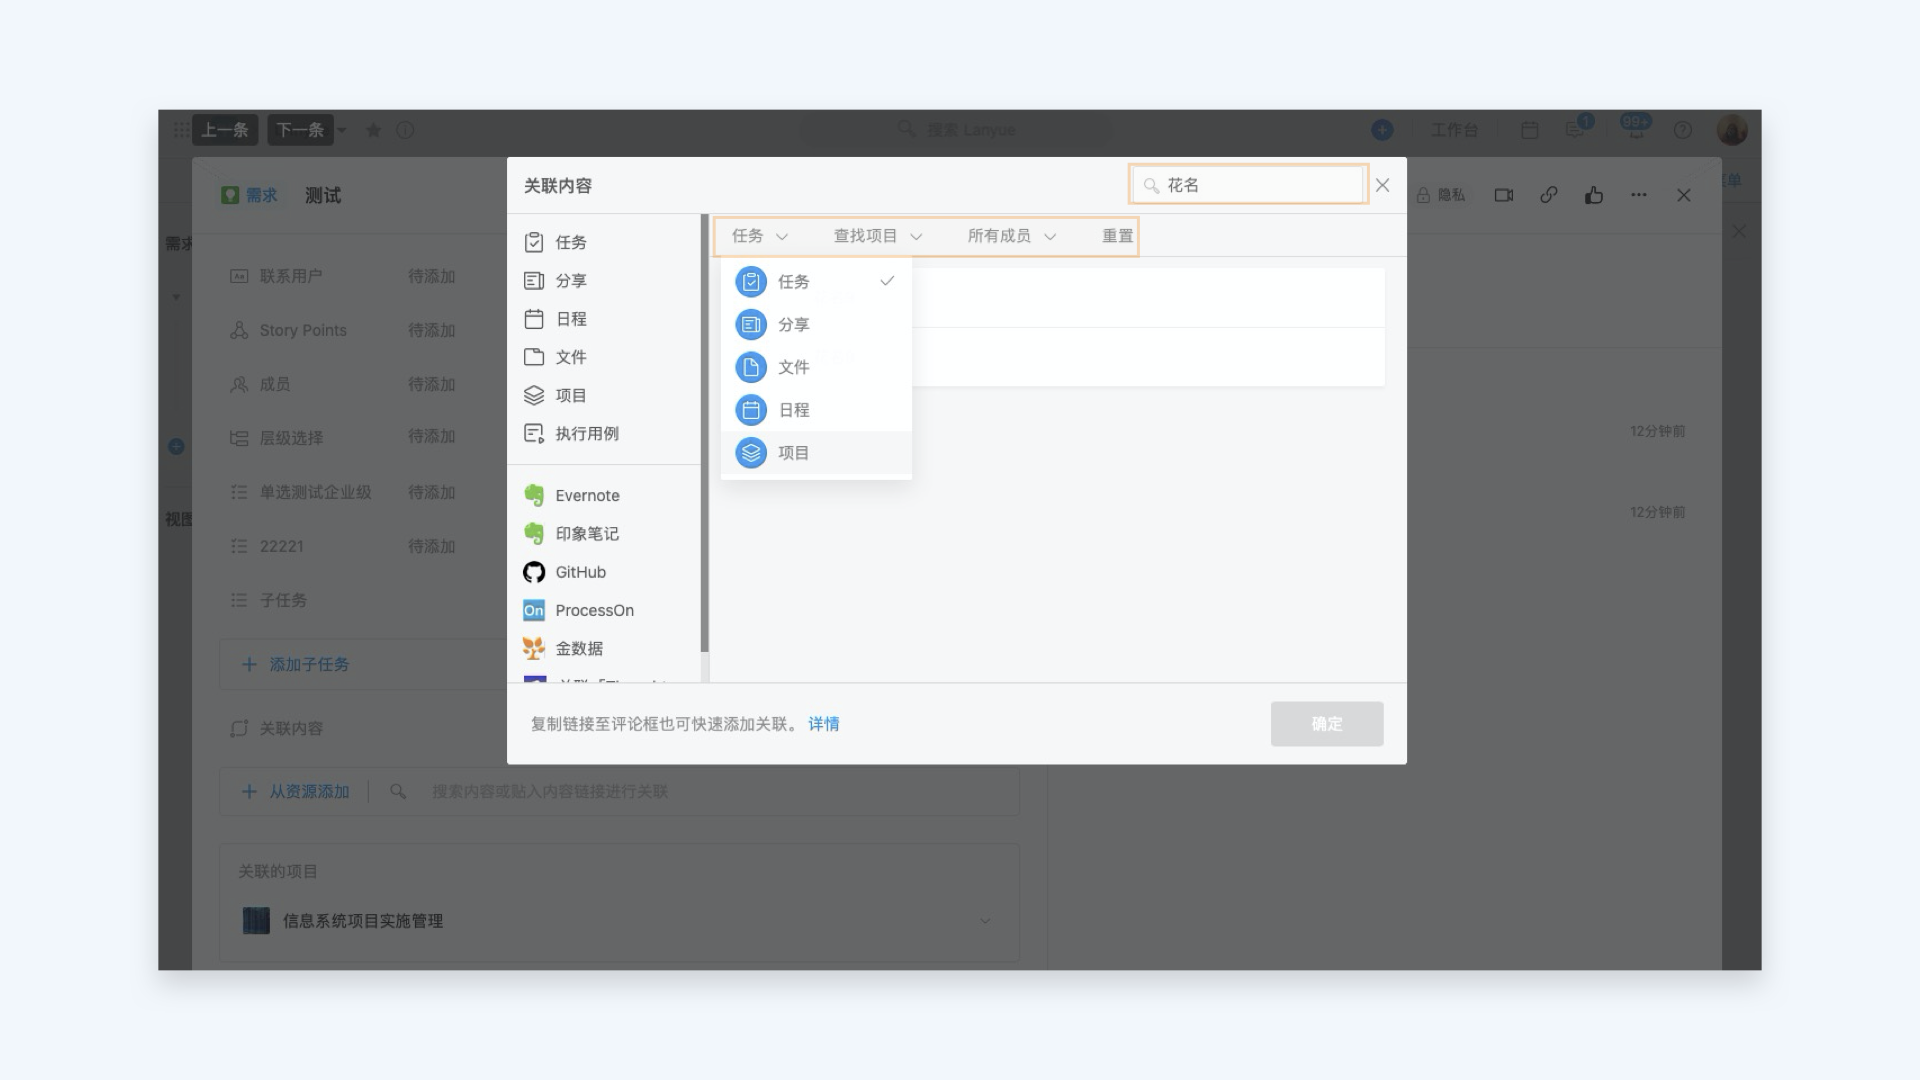Open 工作台 in the top bar

[x=1454, y=130]
